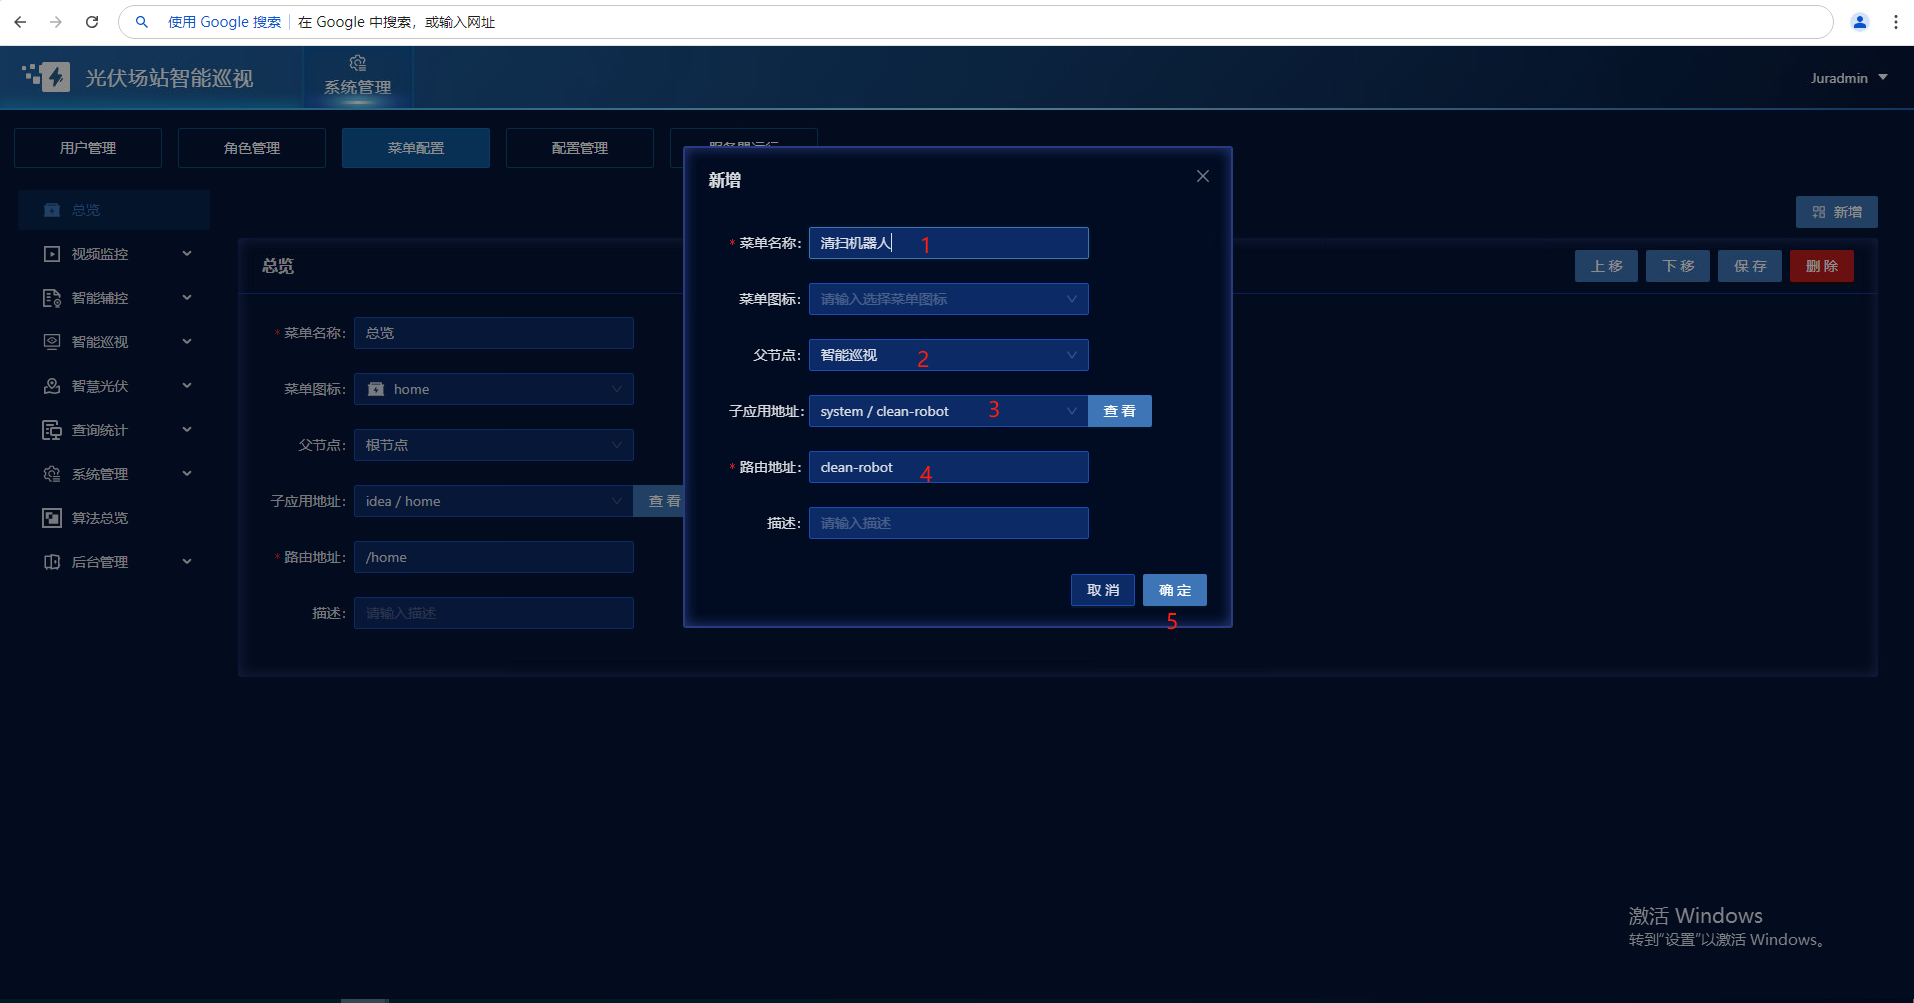
Task: Open the dialog 父节点 dropdown showing 智能巡视
Action: (948, 355)
